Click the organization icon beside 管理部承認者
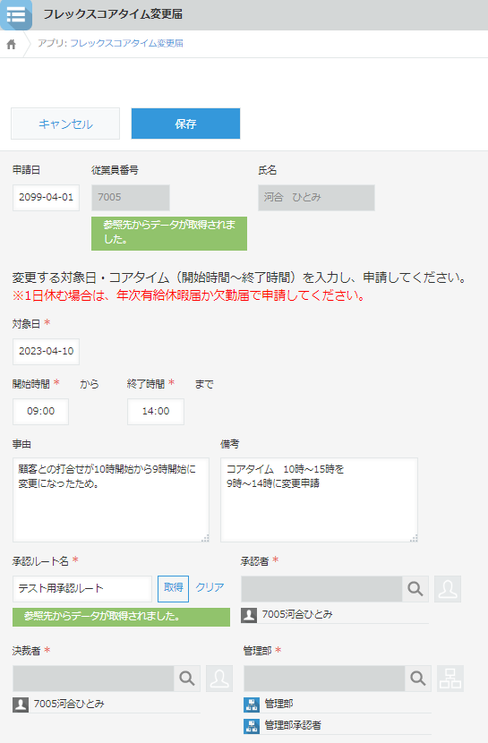This screenshot has width=488, height=743. coord(252,726)
